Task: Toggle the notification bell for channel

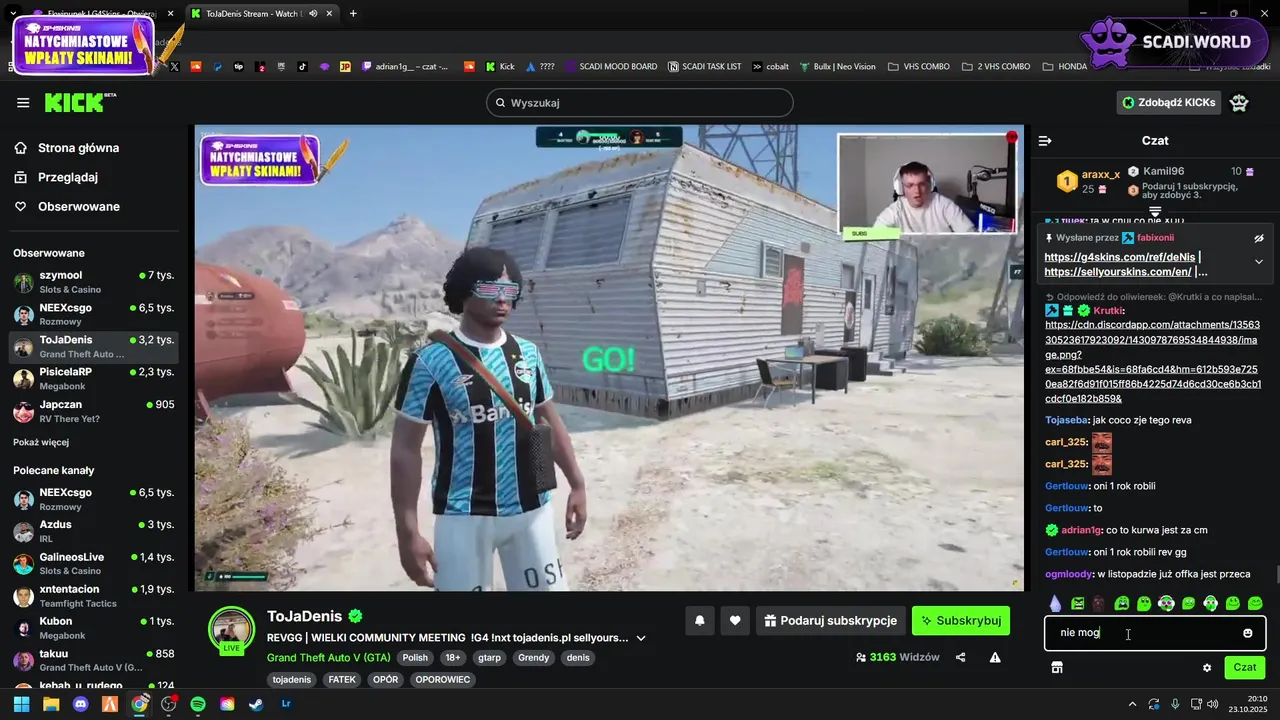Action: pyautogui.click(x=700, y=621)
